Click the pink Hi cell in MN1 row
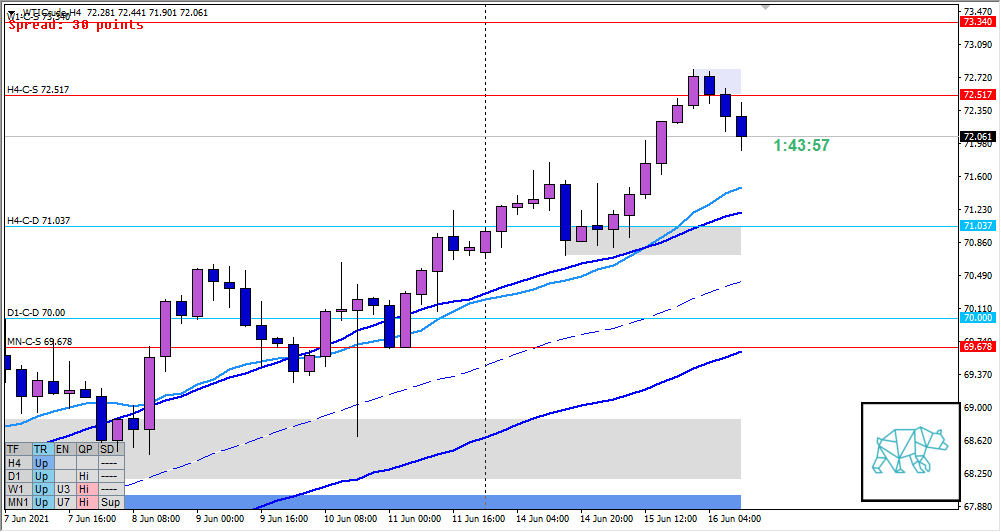 (x=86, y=502)
